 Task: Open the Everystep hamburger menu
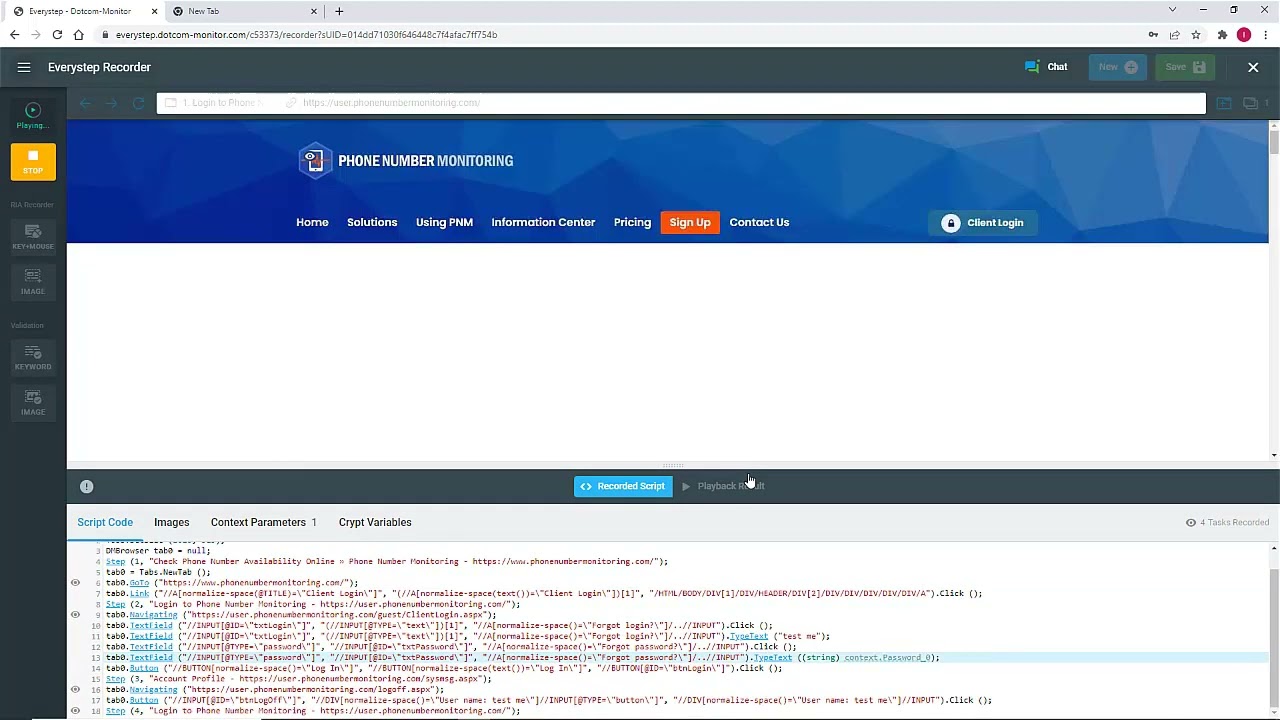24,67
